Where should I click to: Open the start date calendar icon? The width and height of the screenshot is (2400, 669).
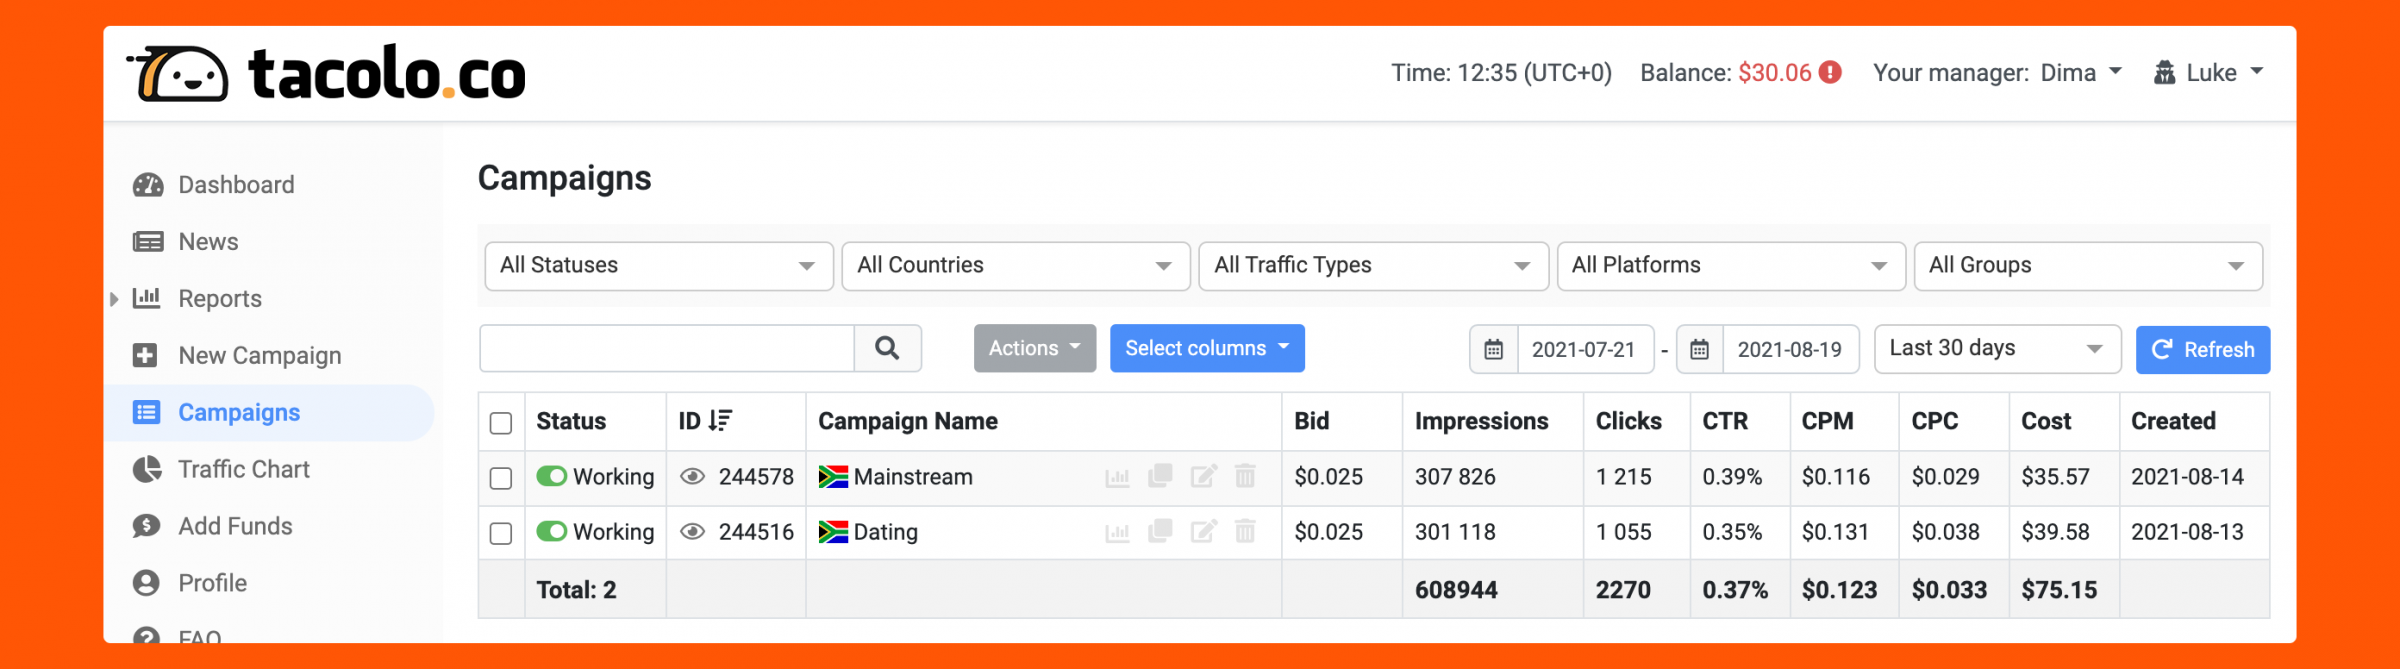(x=1494, y=349)
